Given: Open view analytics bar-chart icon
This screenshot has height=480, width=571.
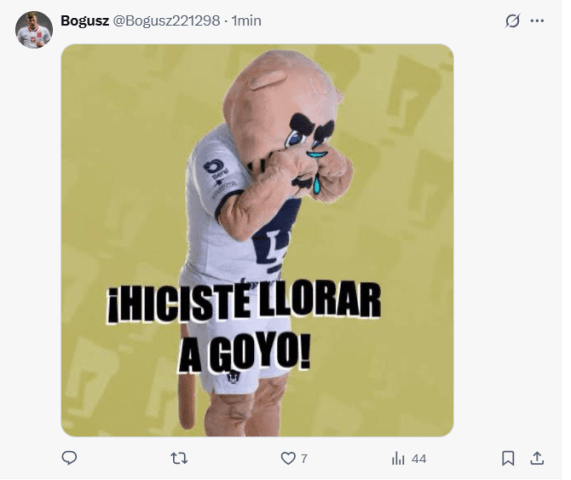Looking at the screenshot, I should coord(398,458).
